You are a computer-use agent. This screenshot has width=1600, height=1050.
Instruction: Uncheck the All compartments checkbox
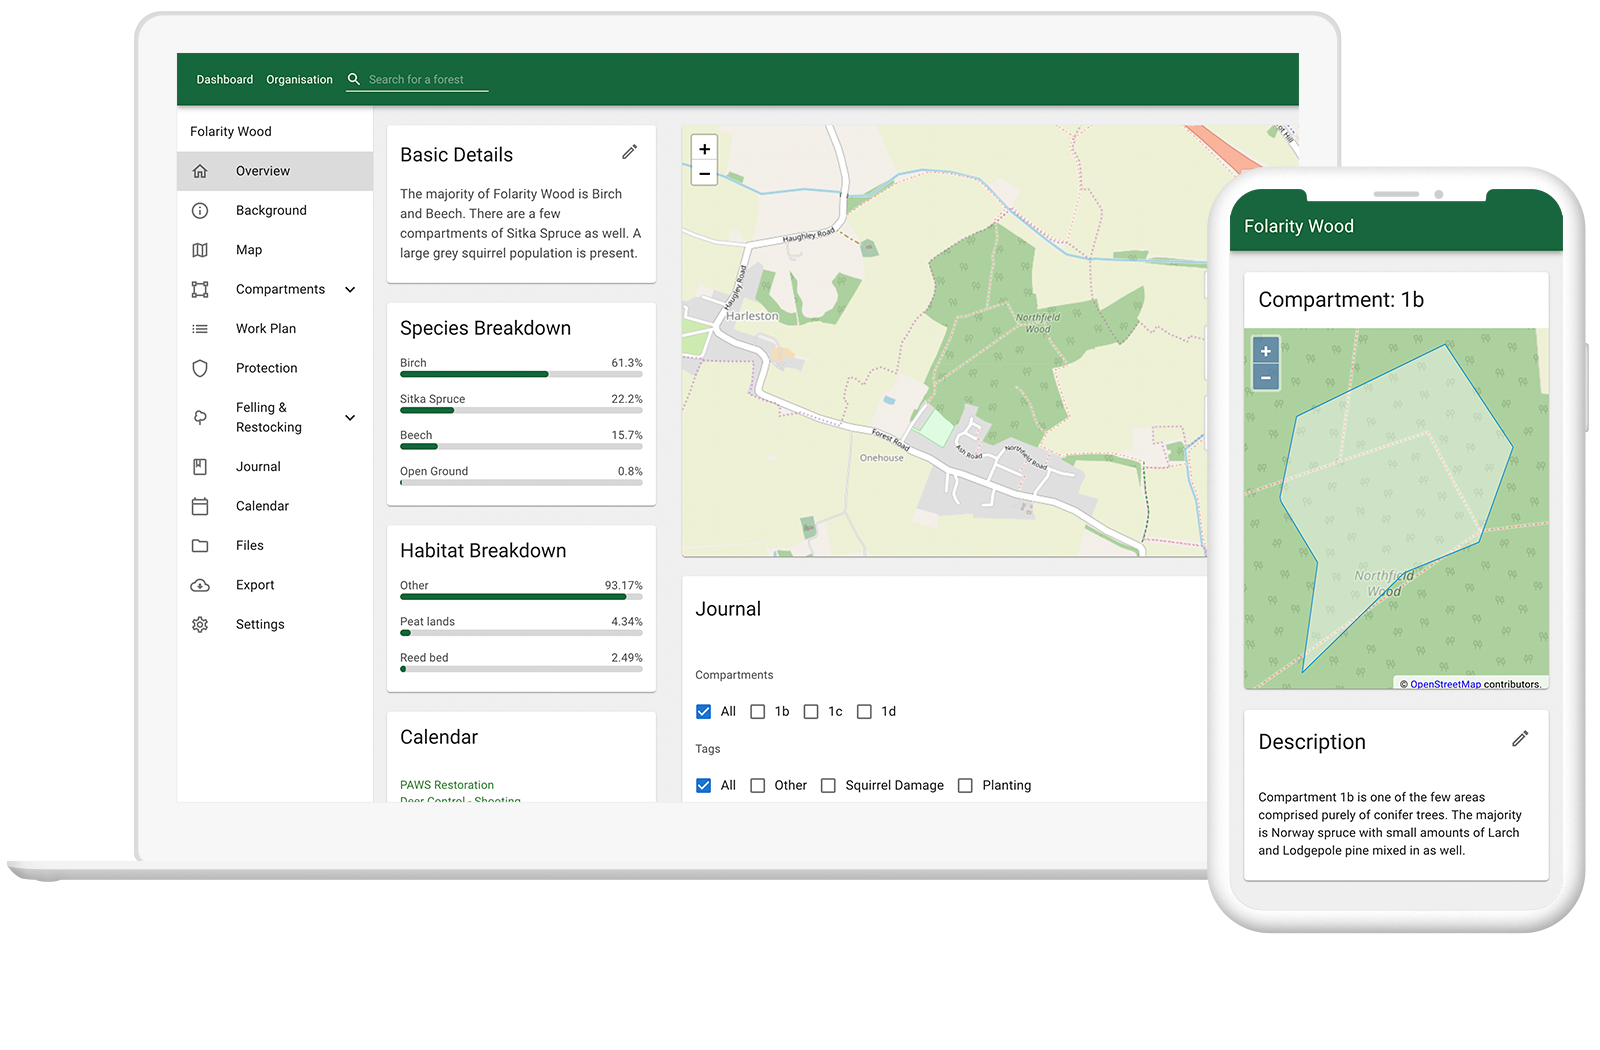coord(704,711)
